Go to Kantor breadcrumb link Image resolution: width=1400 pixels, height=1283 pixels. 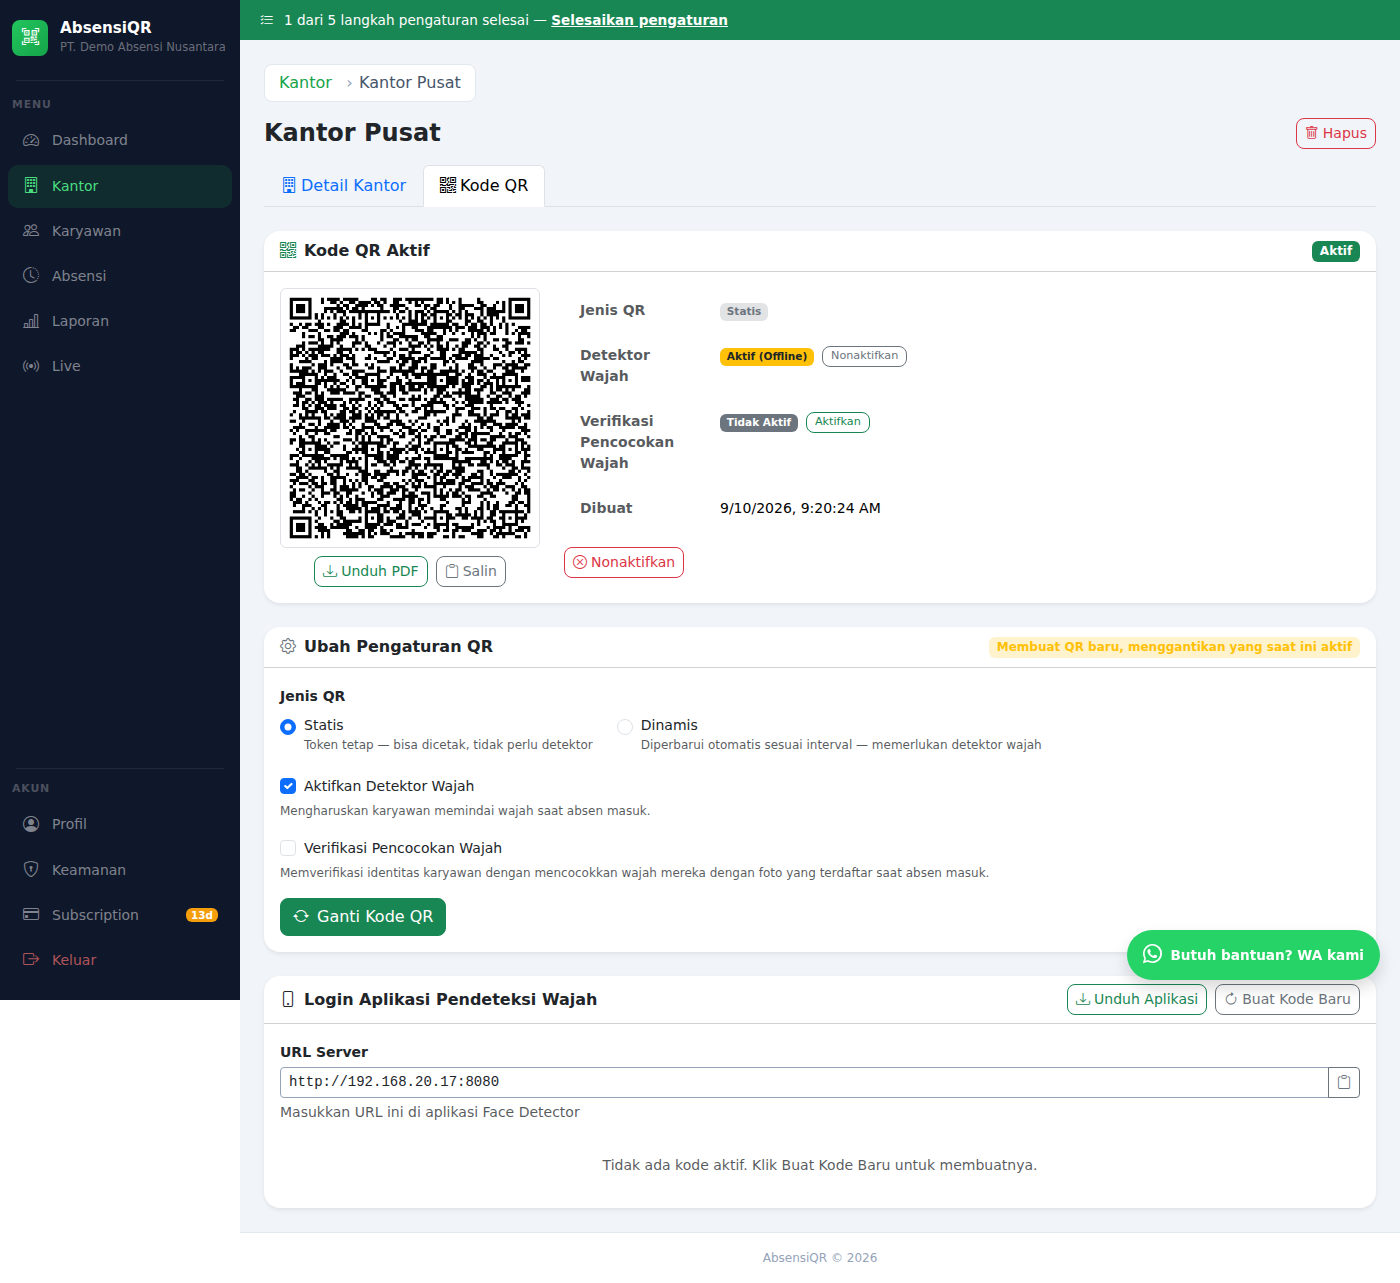click(305, 82)
